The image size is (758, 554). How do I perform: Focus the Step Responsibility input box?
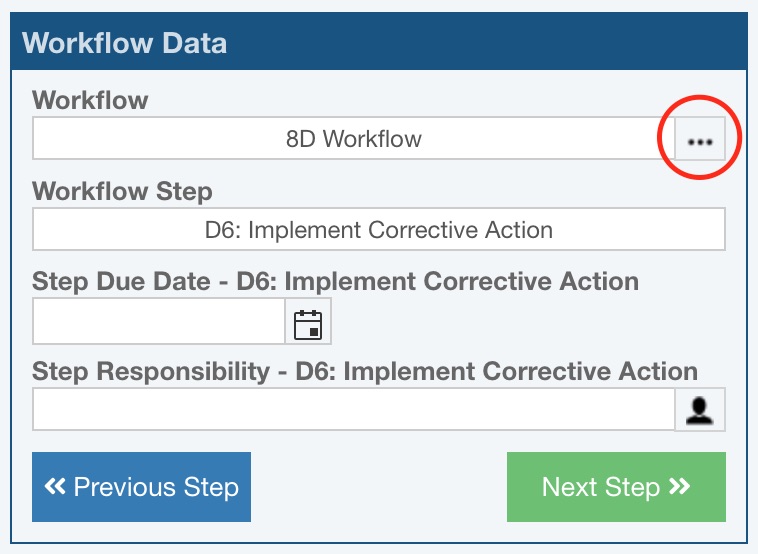353,409
